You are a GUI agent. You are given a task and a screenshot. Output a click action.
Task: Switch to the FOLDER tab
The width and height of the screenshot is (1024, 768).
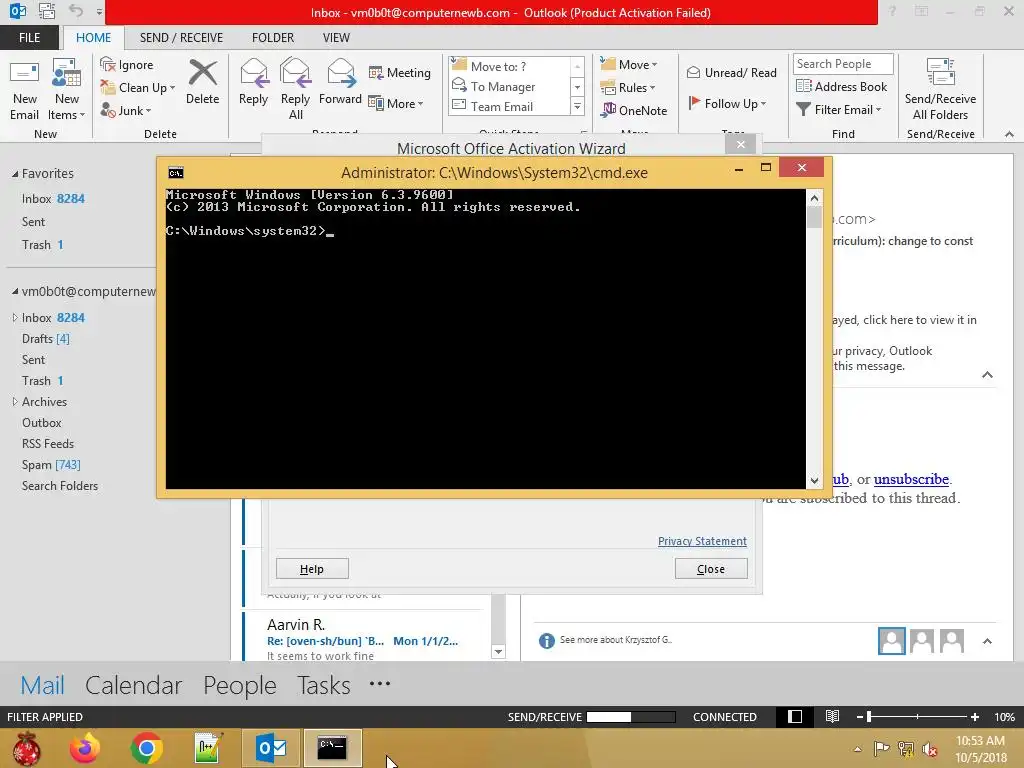(x=273, y=38)
